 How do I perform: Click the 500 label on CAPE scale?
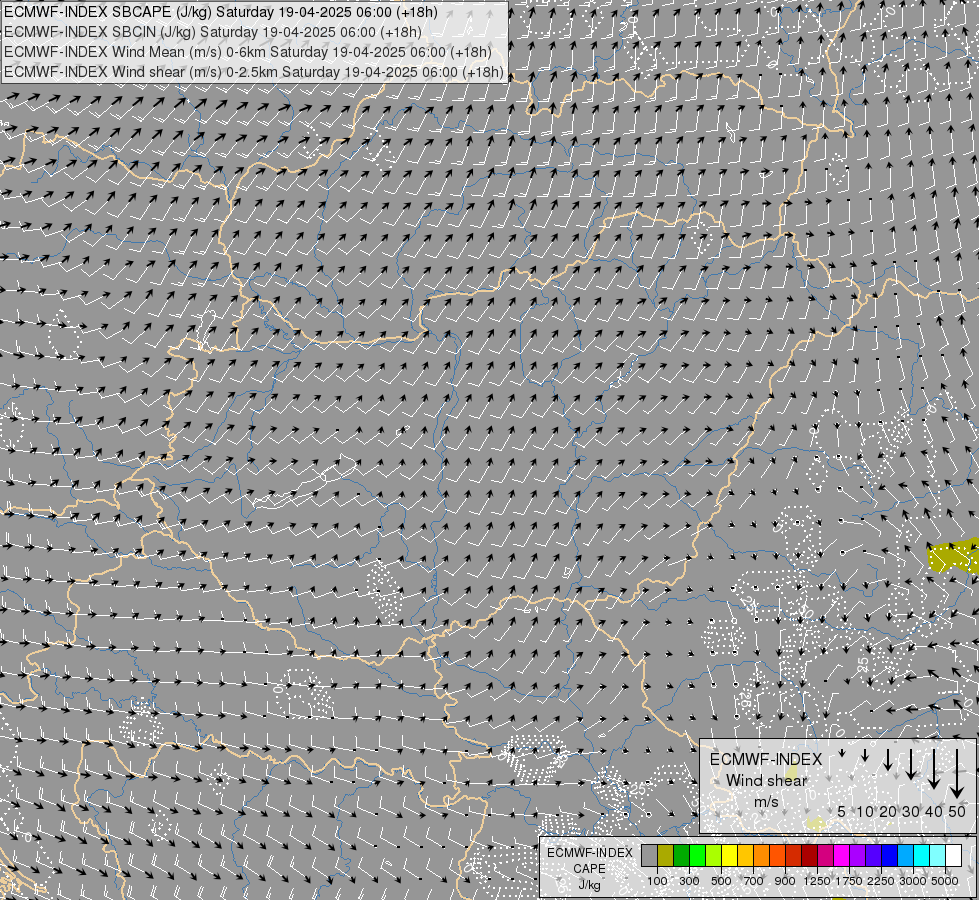click(721, 881)
